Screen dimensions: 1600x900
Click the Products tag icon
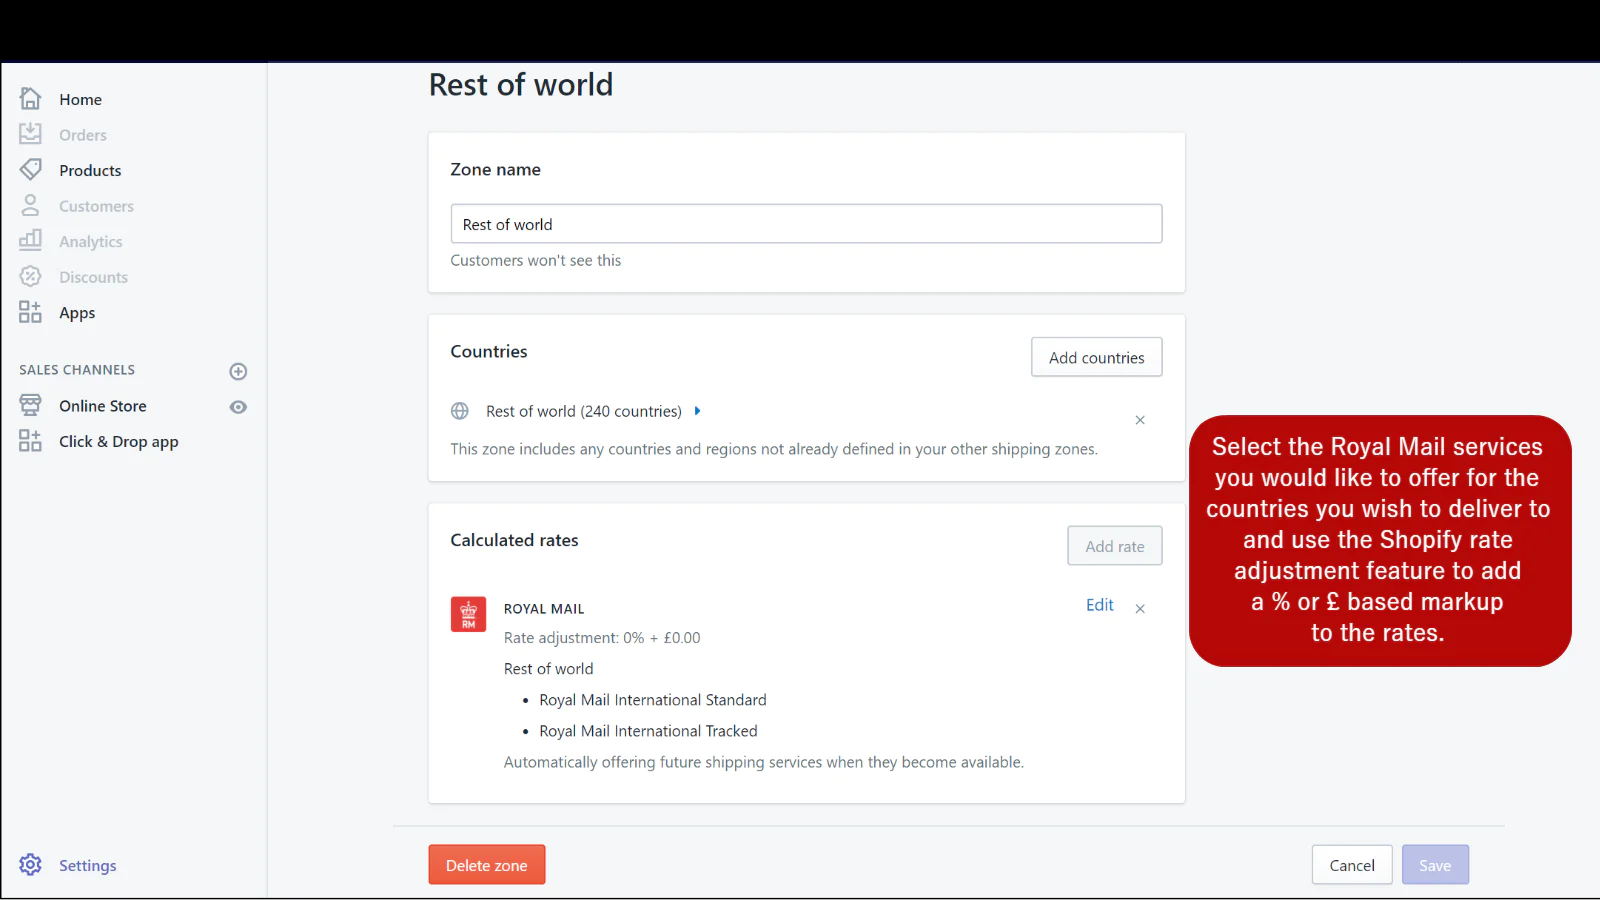[x=30, y=169]
